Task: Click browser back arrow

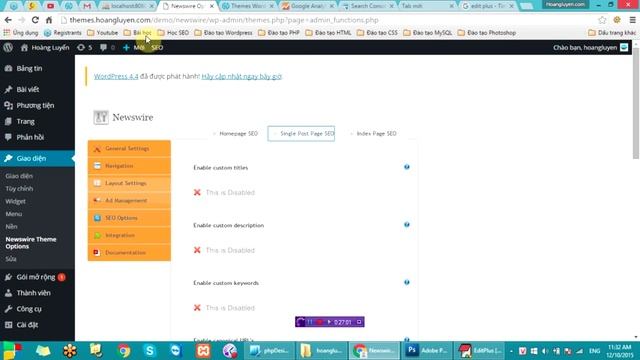Action: click(8, 20)
